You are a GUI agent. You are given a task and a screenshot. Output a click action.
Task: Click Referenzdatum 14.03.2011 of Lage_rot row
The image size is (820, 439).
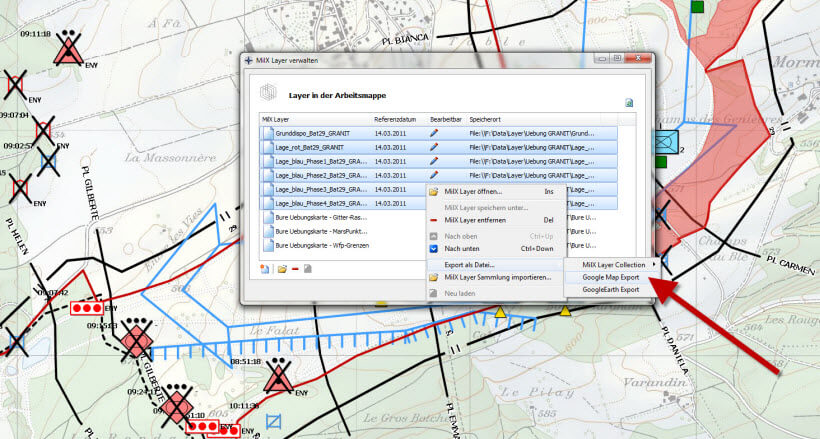point(390,148)
